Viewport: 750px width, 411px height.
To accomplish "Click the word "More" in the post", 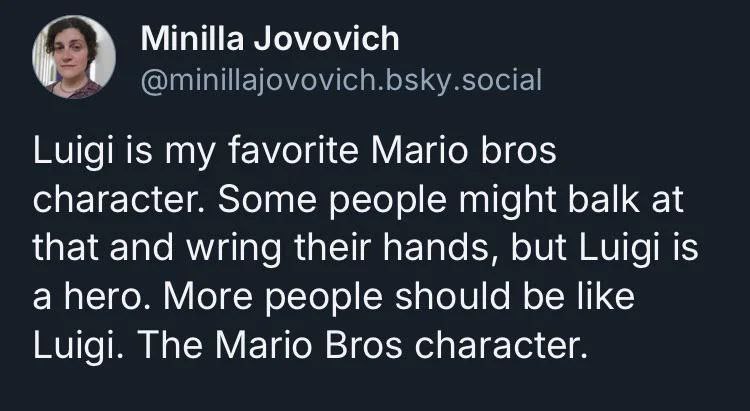I will click(x=208, y=298).
